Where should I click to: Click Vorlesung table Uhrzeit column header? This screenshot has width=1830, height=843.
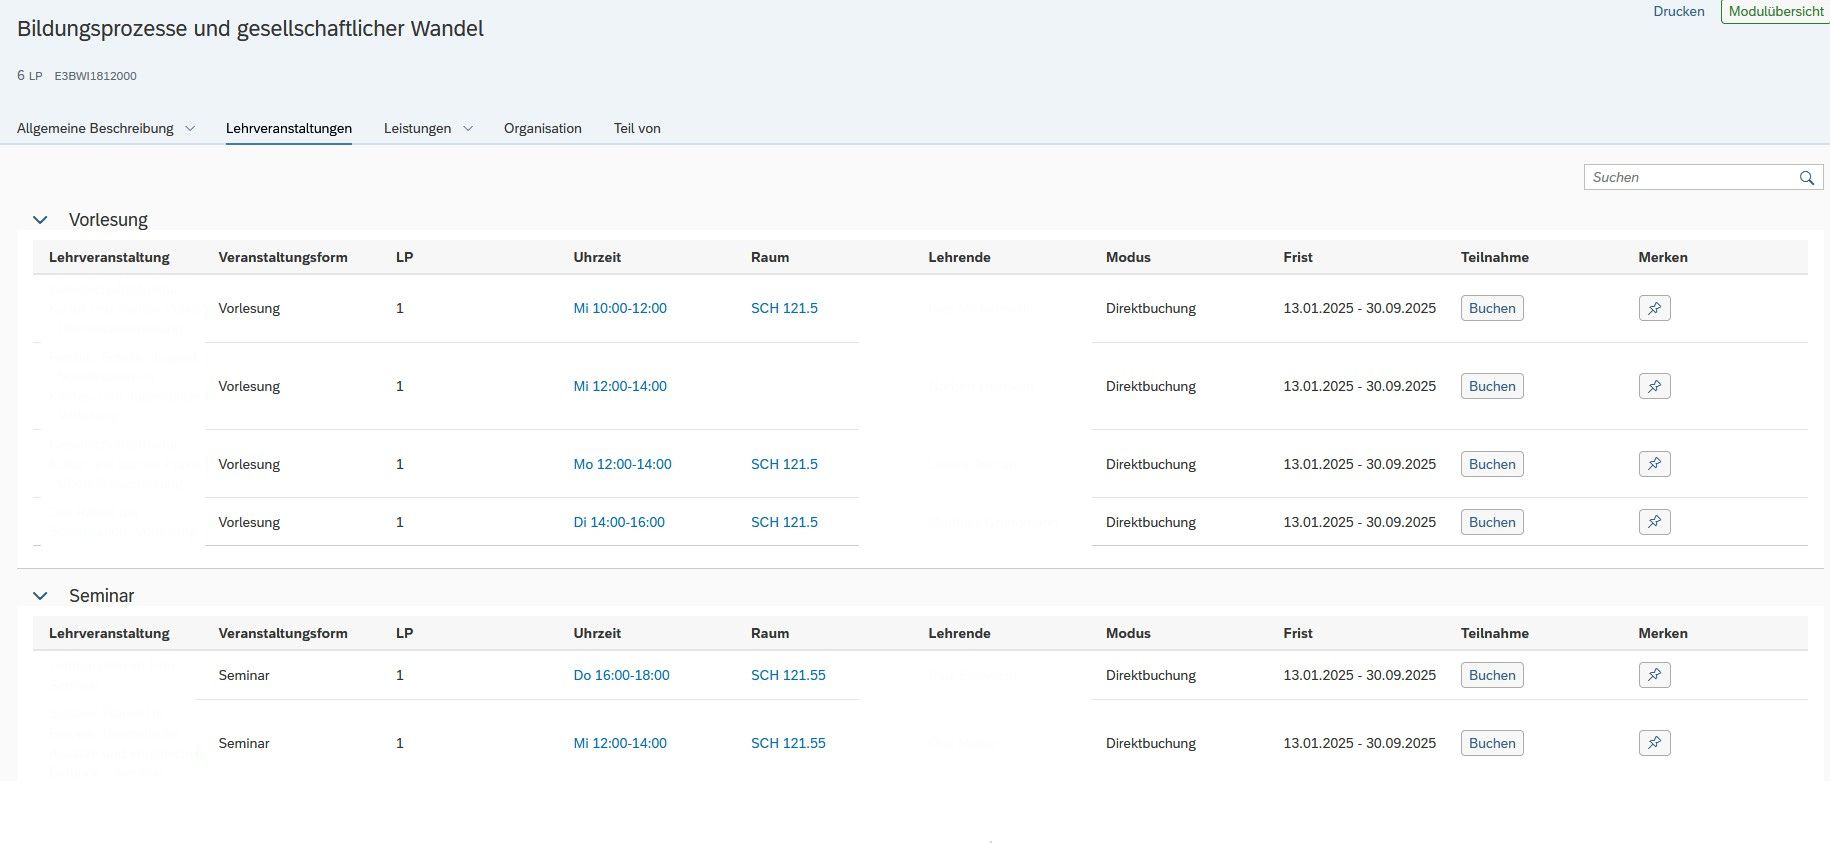click(x=597, y=257)
